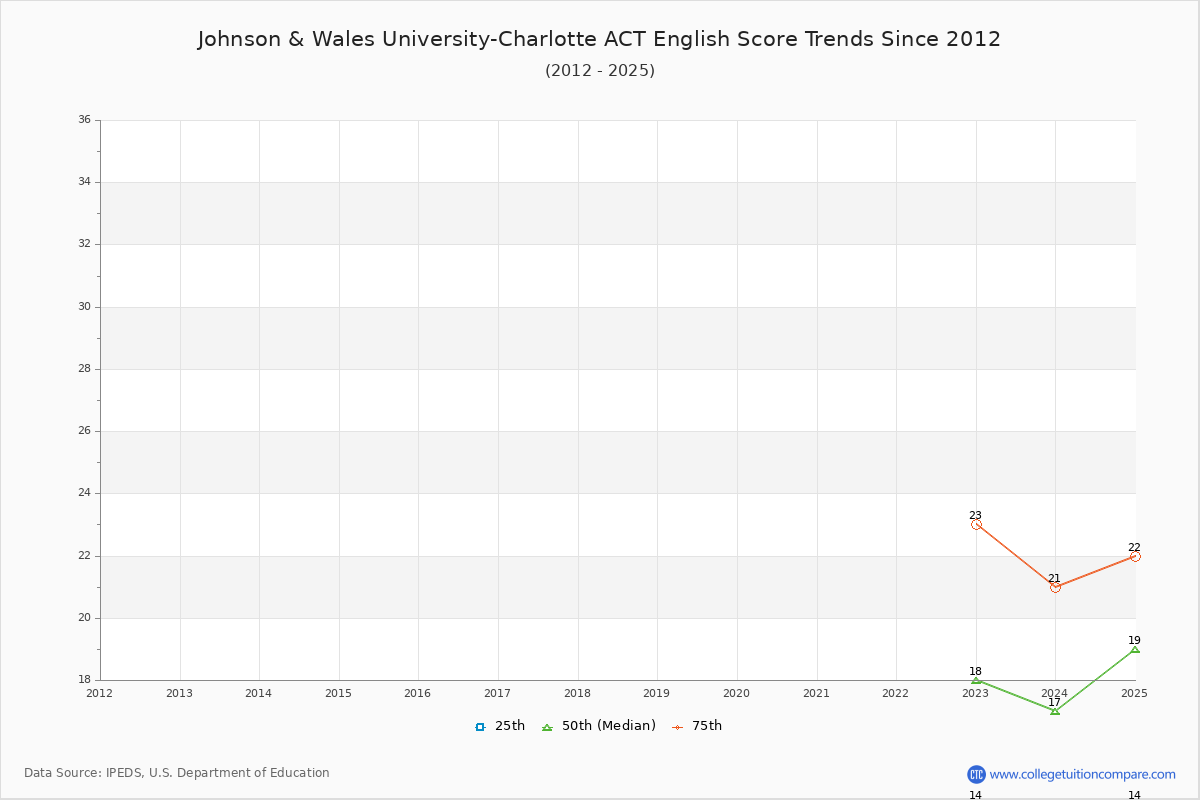Screen dimensions: 1200x800
Task: Click the x-axis label 2019
Action: pos(656,692)
